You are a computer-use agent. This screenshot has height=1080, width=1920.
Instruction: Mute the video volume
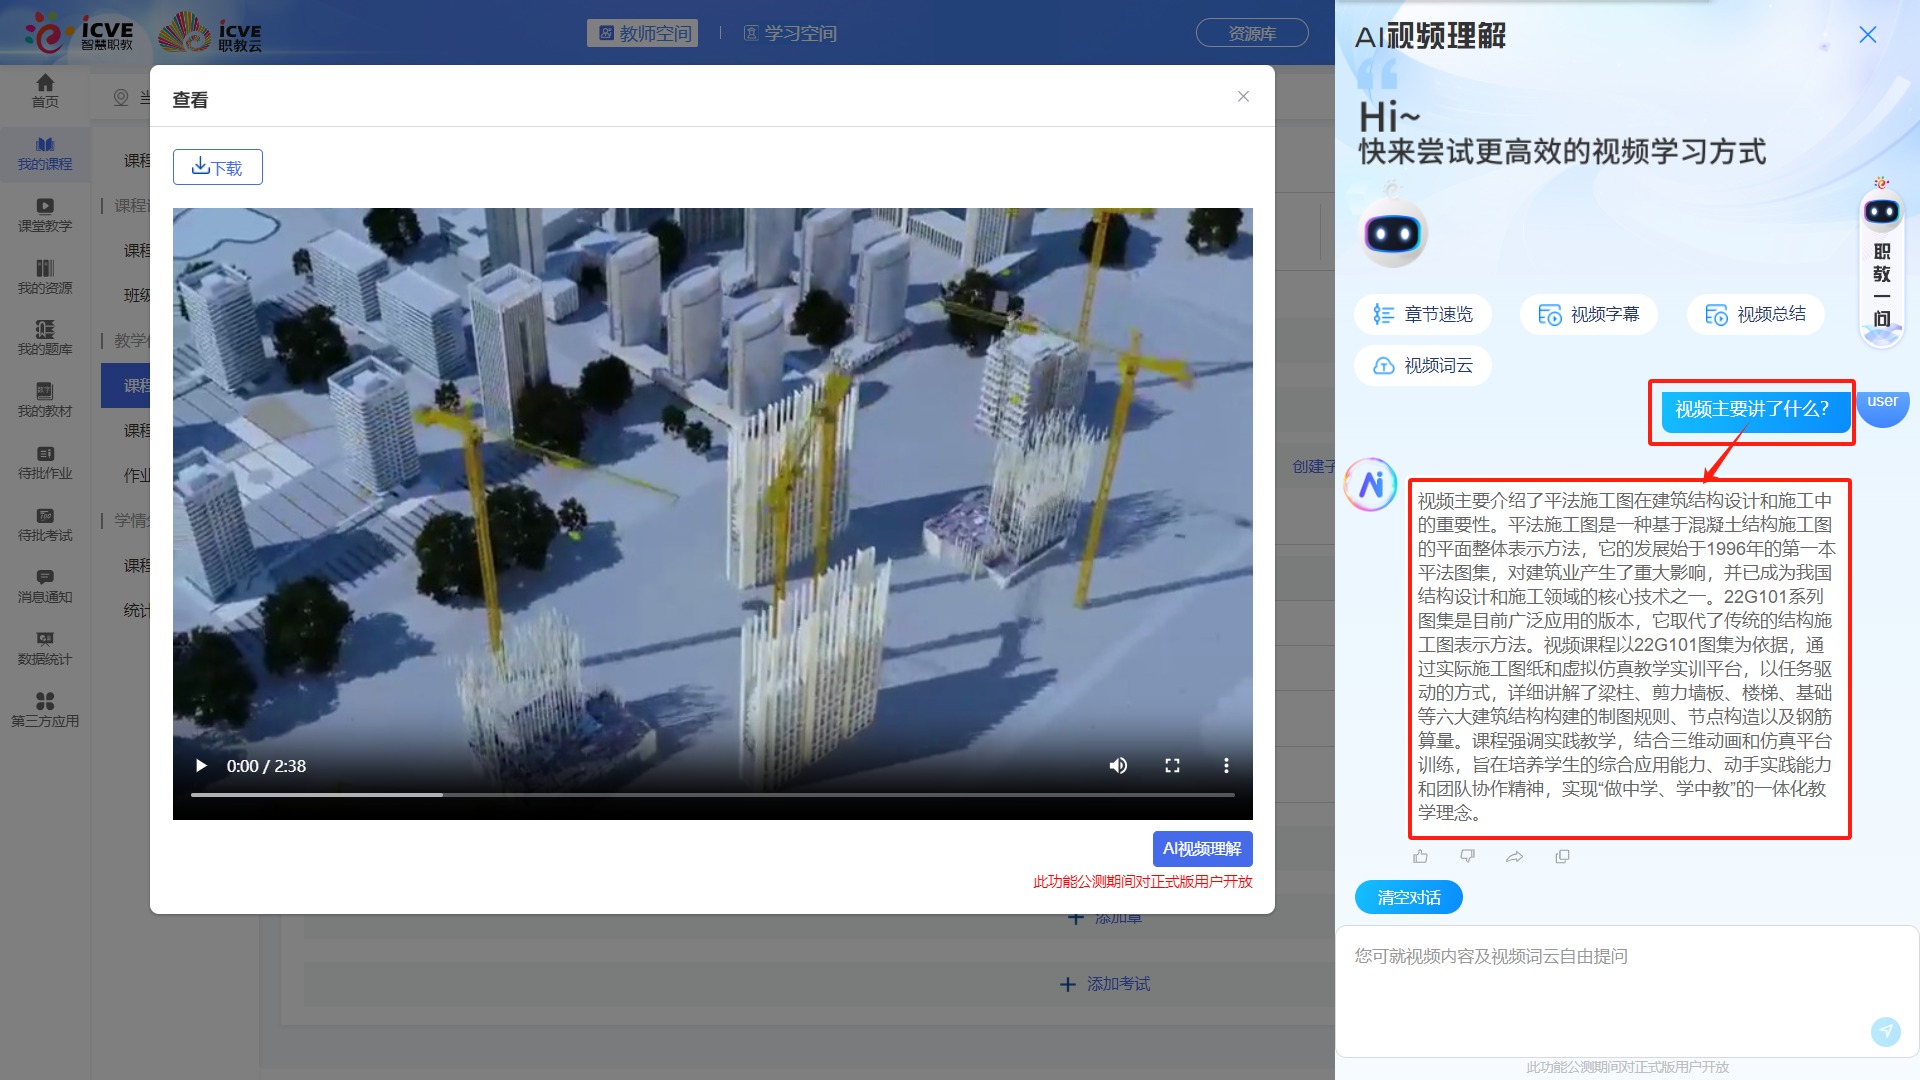coord(1118,766)
